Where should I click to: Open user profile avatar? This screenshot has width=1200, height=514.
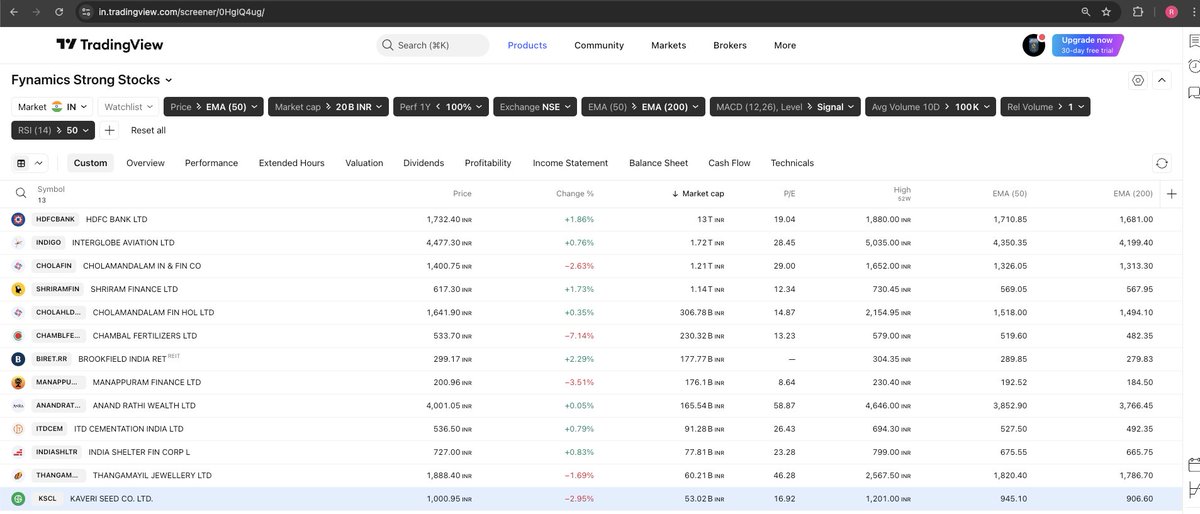(x=1033, y=45)
